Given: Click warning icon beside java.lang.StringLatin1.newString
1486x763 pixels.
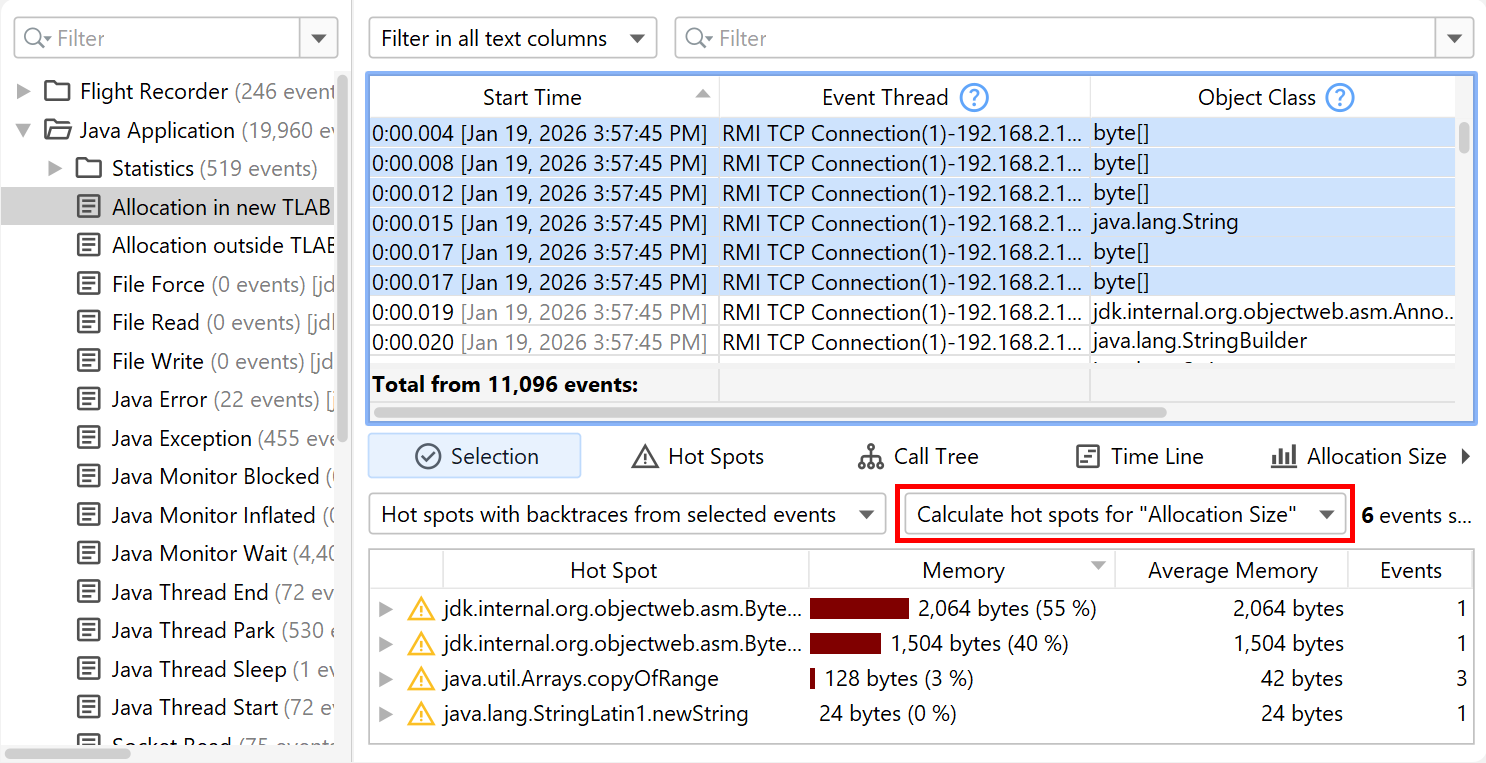Looking at the screenshot, I should coord(421,714).
